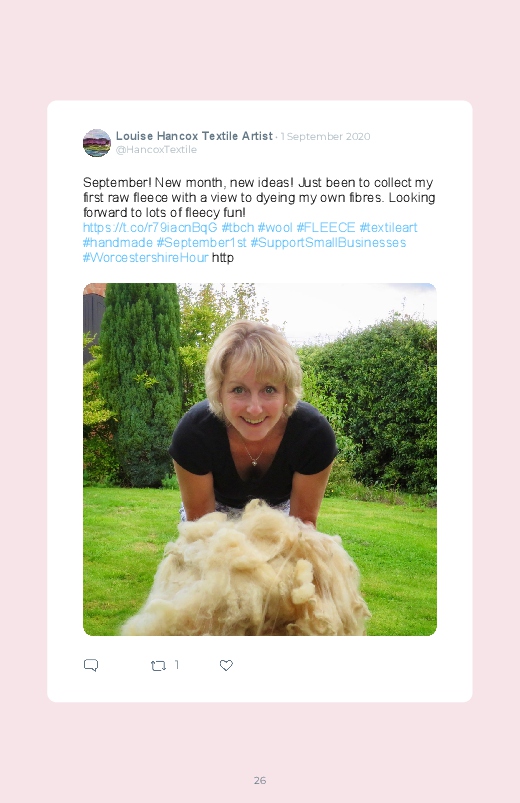Click the 1 September 2020 timestamp
520x803 pixels.
pyautogui.click(x=325, y=137)
